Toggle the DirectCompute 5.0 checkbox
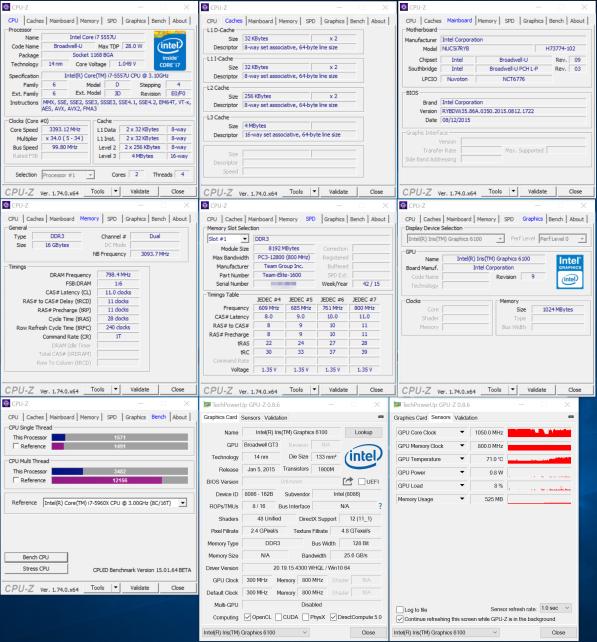Image resolution: width=597 pixels, height=642 pixels. tap(333, 617)
